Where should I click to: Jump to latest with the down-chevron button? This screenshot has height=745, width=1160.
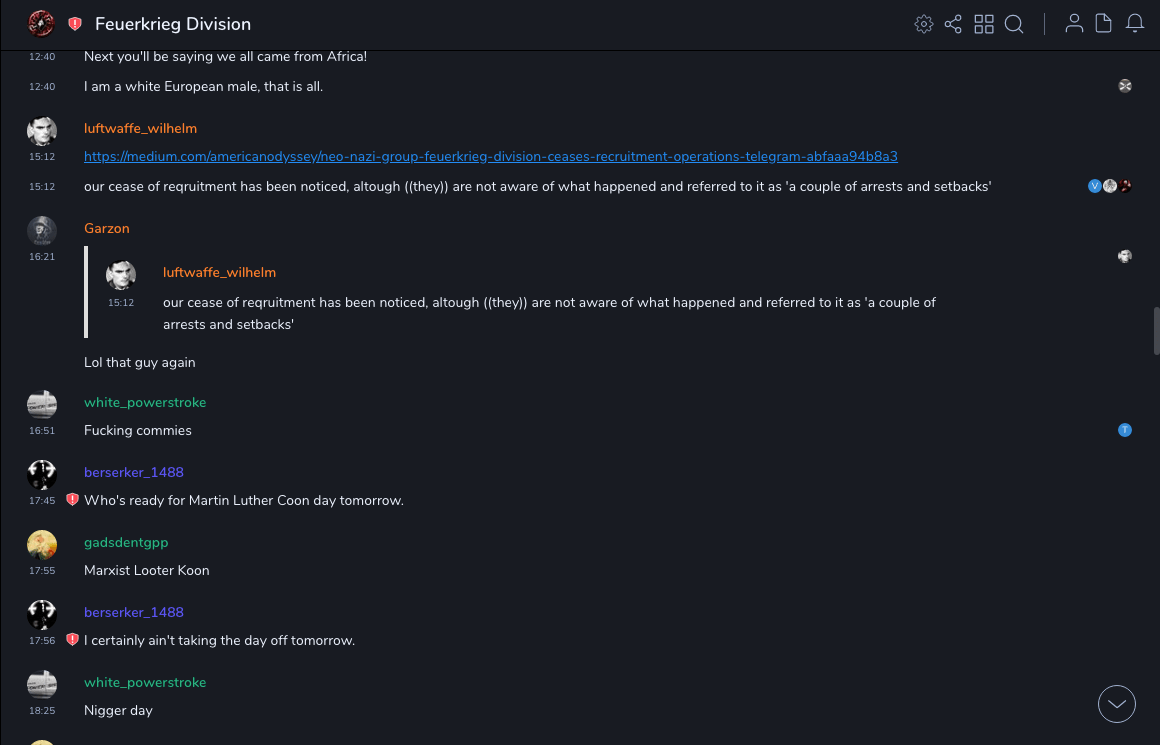coord(1117,704)
